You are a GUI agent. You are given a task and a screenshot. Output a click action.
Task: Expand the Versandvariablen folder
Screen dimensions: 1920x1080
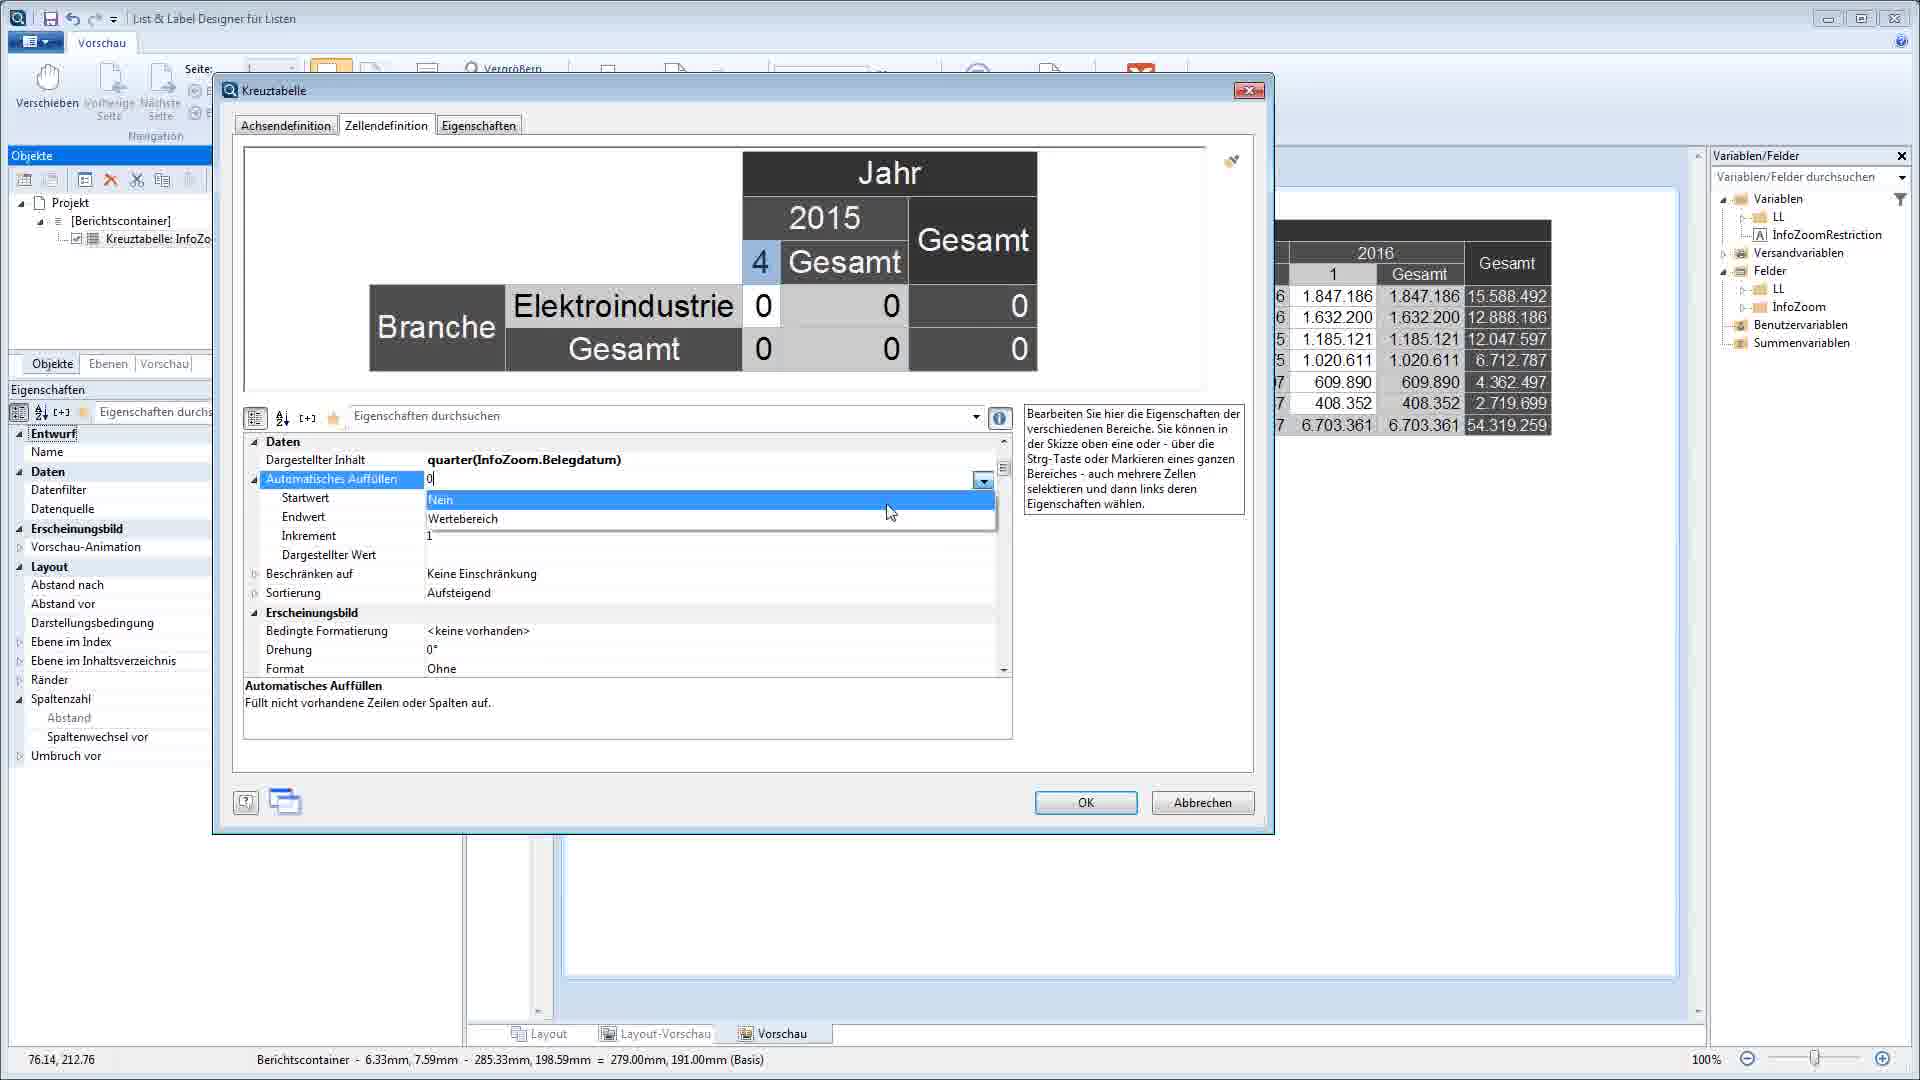(x=1723, y=254)
